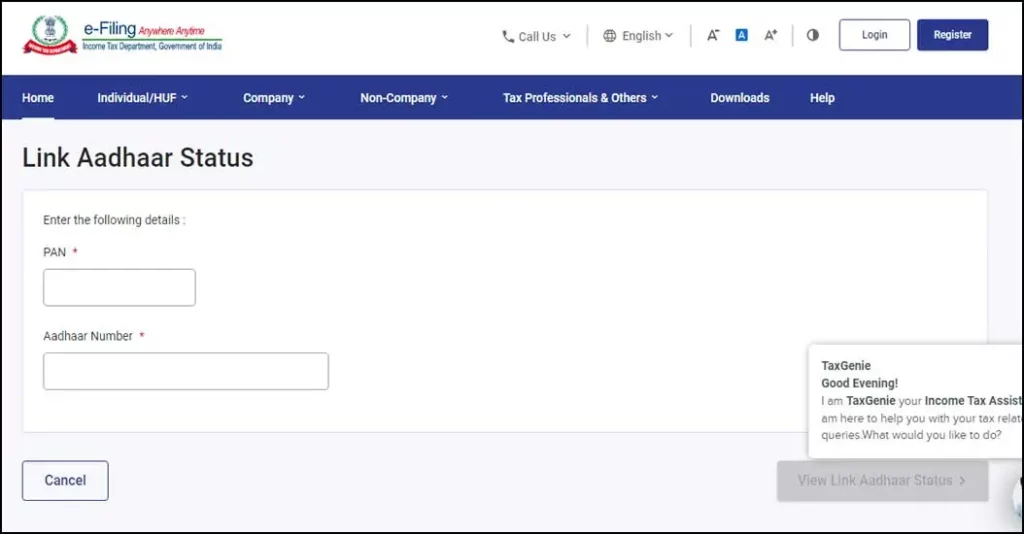
Task: Click the globe icon beside English
Action: click(609, 36)
